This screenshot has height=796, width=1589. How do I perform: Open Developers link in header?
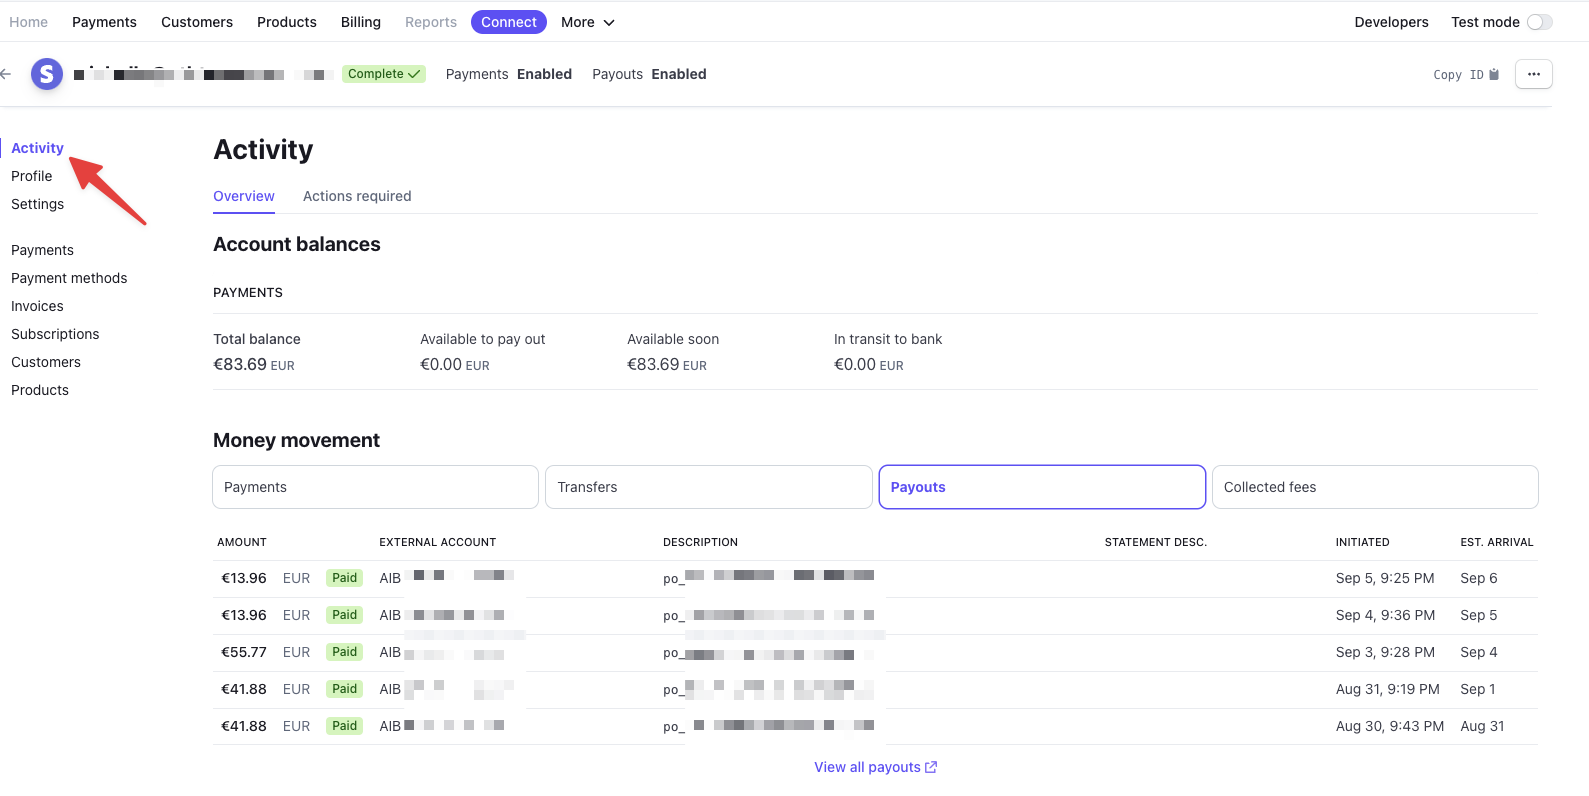(1391, 22)
